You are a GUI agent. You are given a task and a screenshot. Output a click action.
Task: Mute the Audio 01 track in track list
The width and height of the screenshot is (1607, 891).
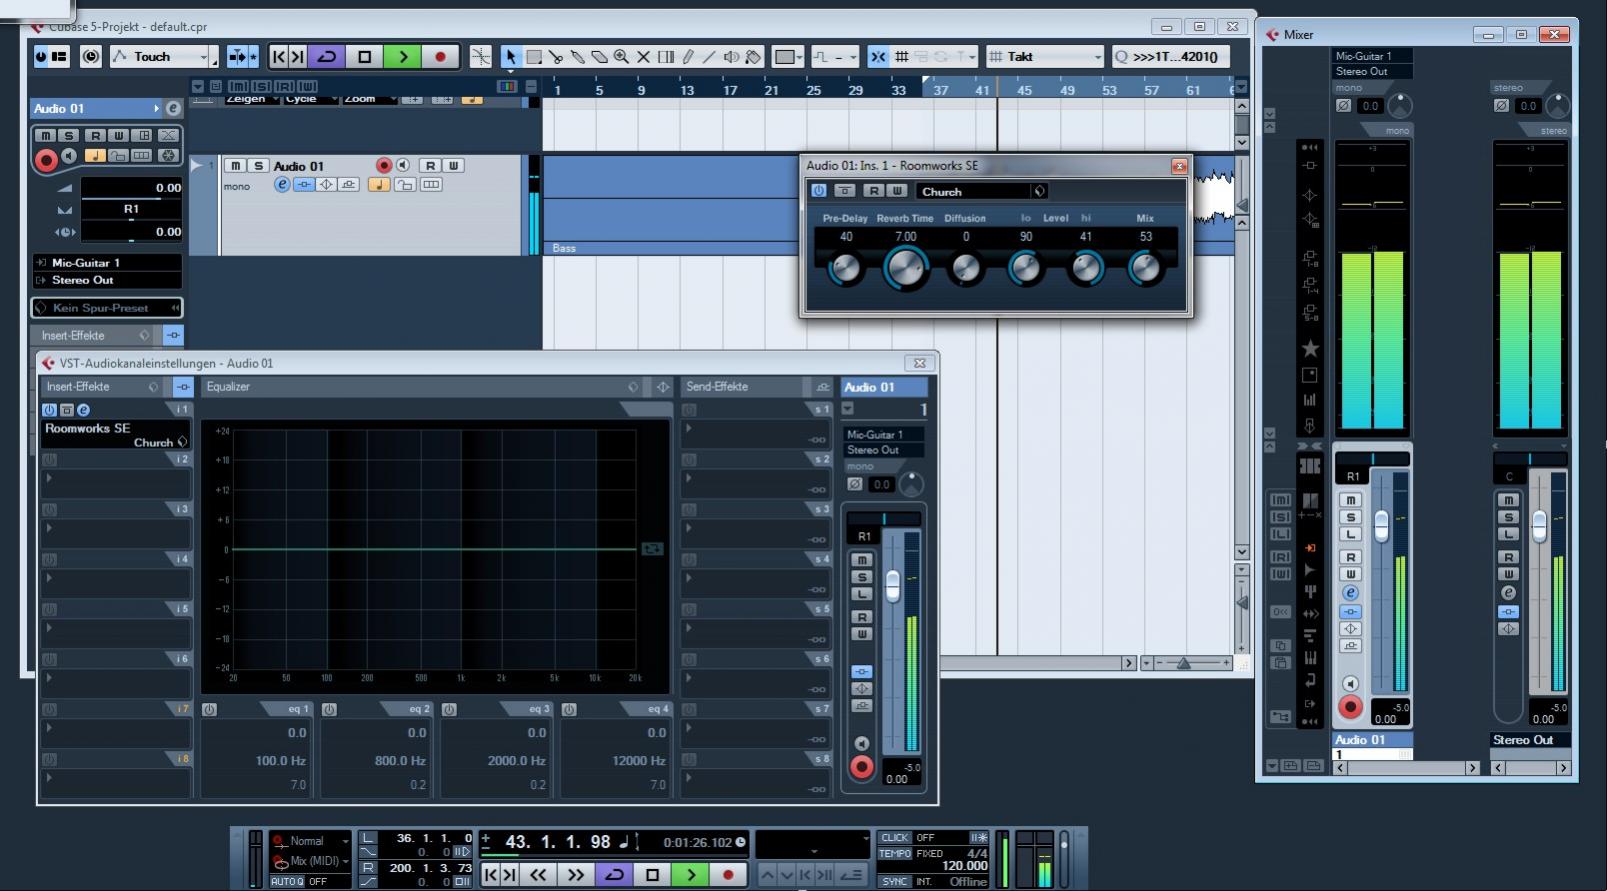point(235,166)
